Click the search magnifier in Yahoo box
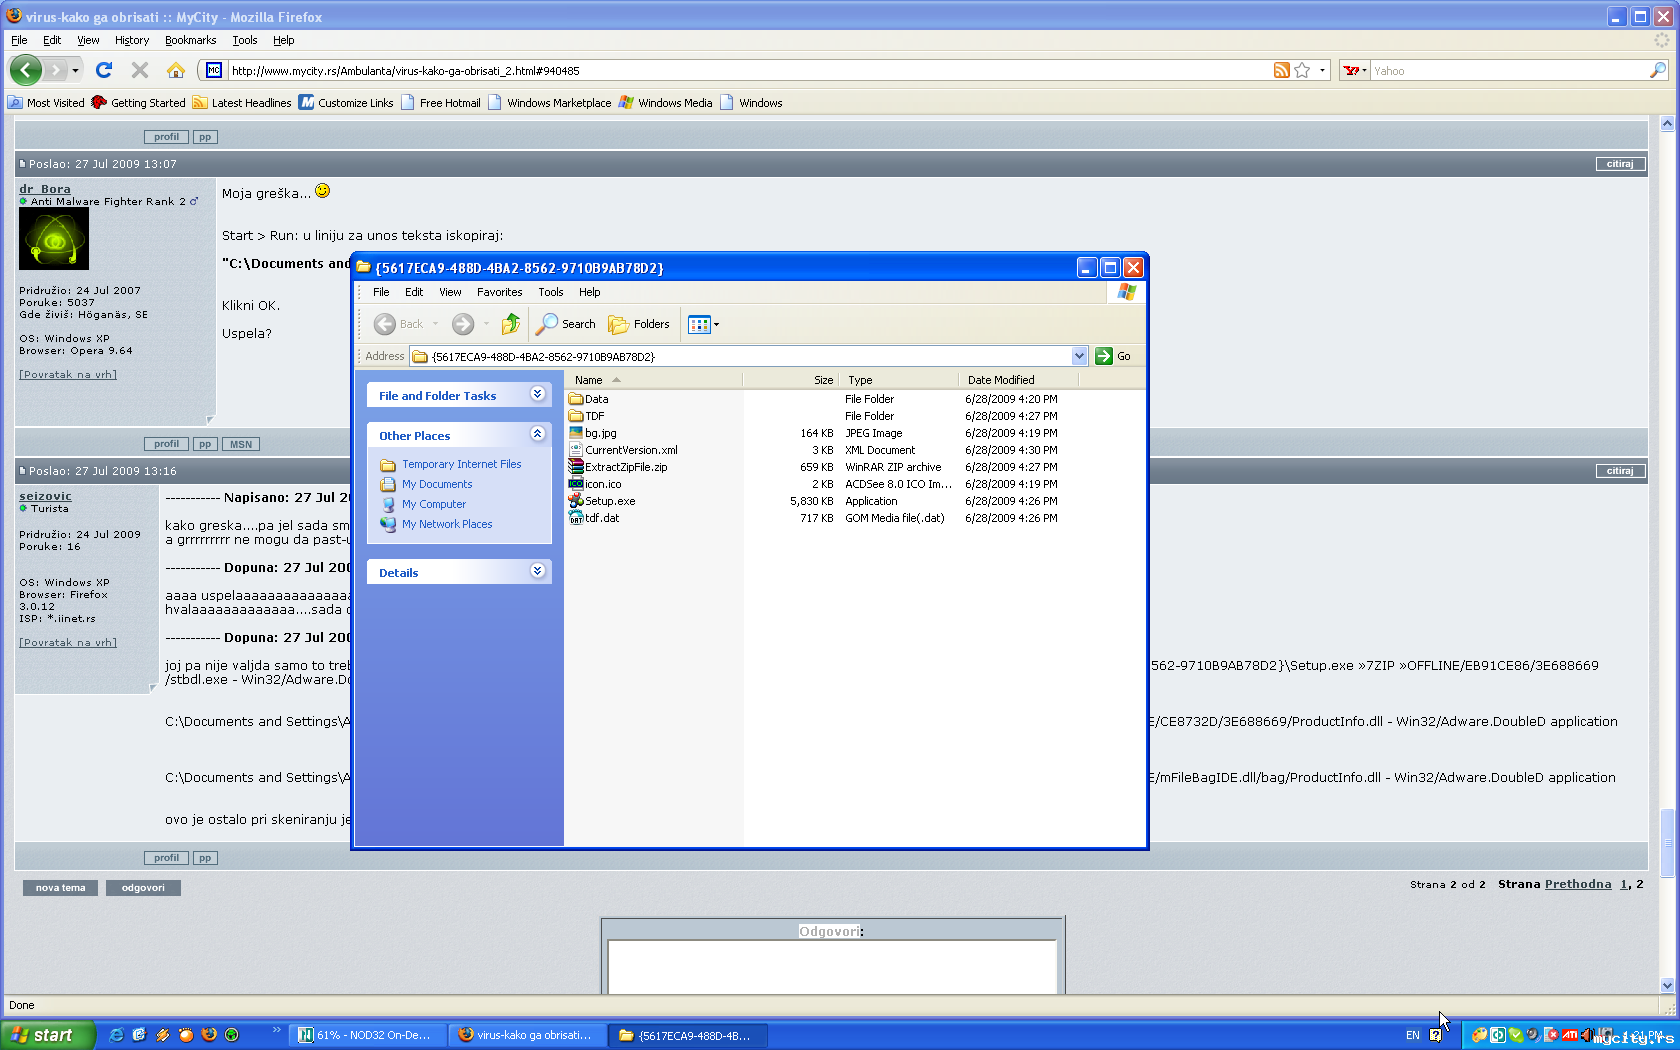Image resolution: width=1680 pixels, height=1050 pixels. tap(1657, 70)
